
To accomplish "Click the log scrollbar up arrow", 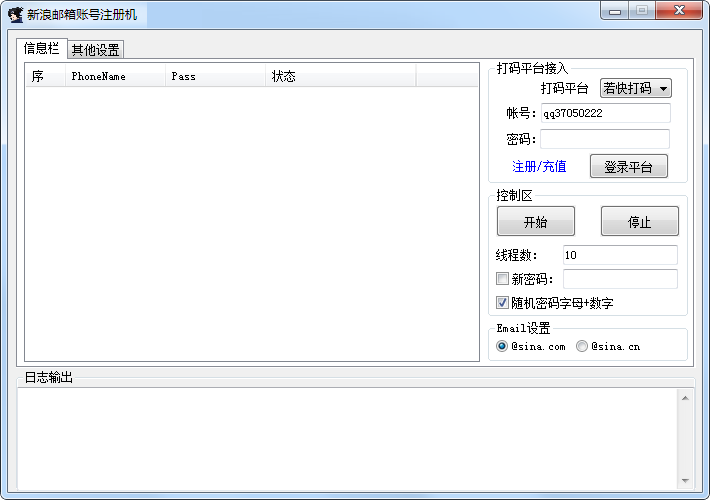I will pyautogui.click(x=685, y=398).
